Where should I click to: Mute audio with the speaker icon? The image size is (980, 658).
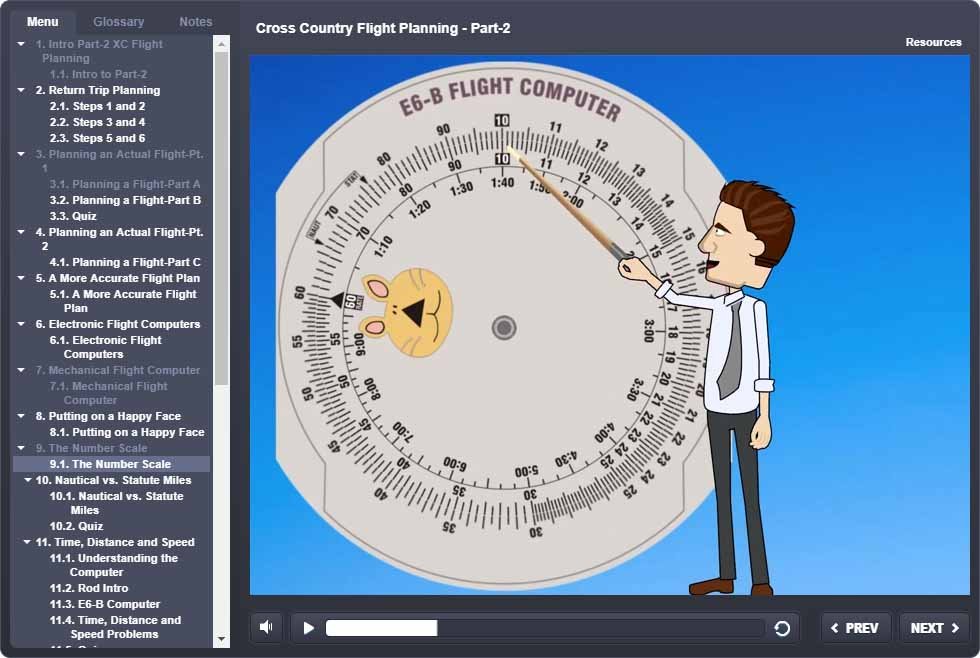click(266, 627)
